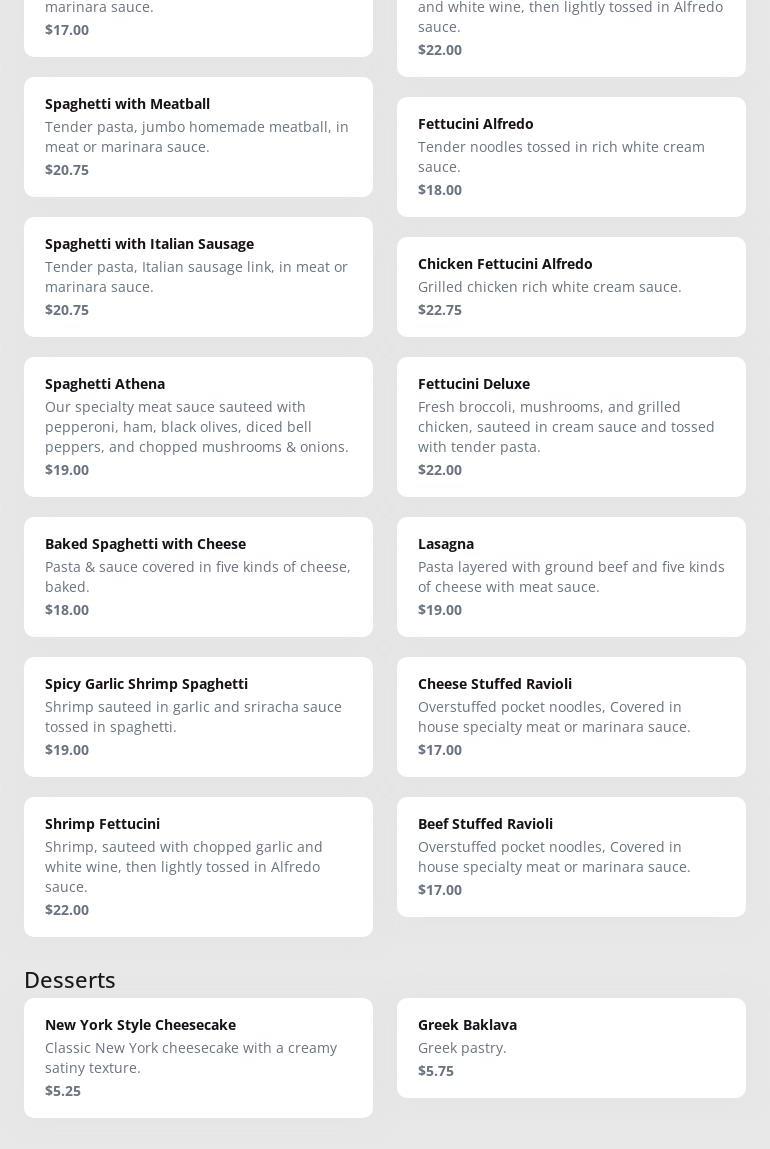
Task: Click the Lasagna $19.00 price text
Action: 440,610
